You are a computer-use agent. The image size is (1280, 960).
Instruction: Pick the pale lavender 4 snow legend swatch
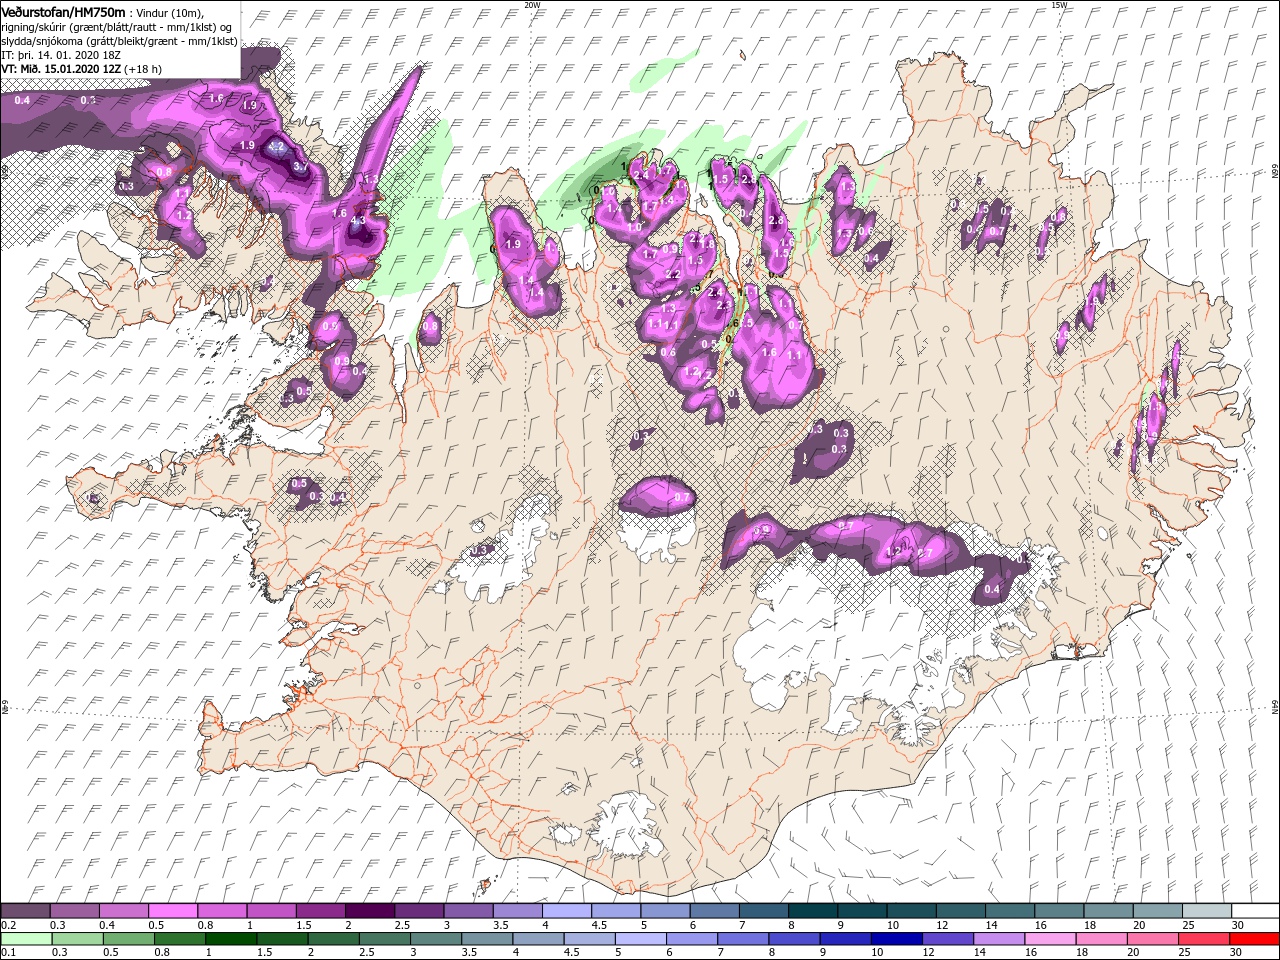pos(567,910)
